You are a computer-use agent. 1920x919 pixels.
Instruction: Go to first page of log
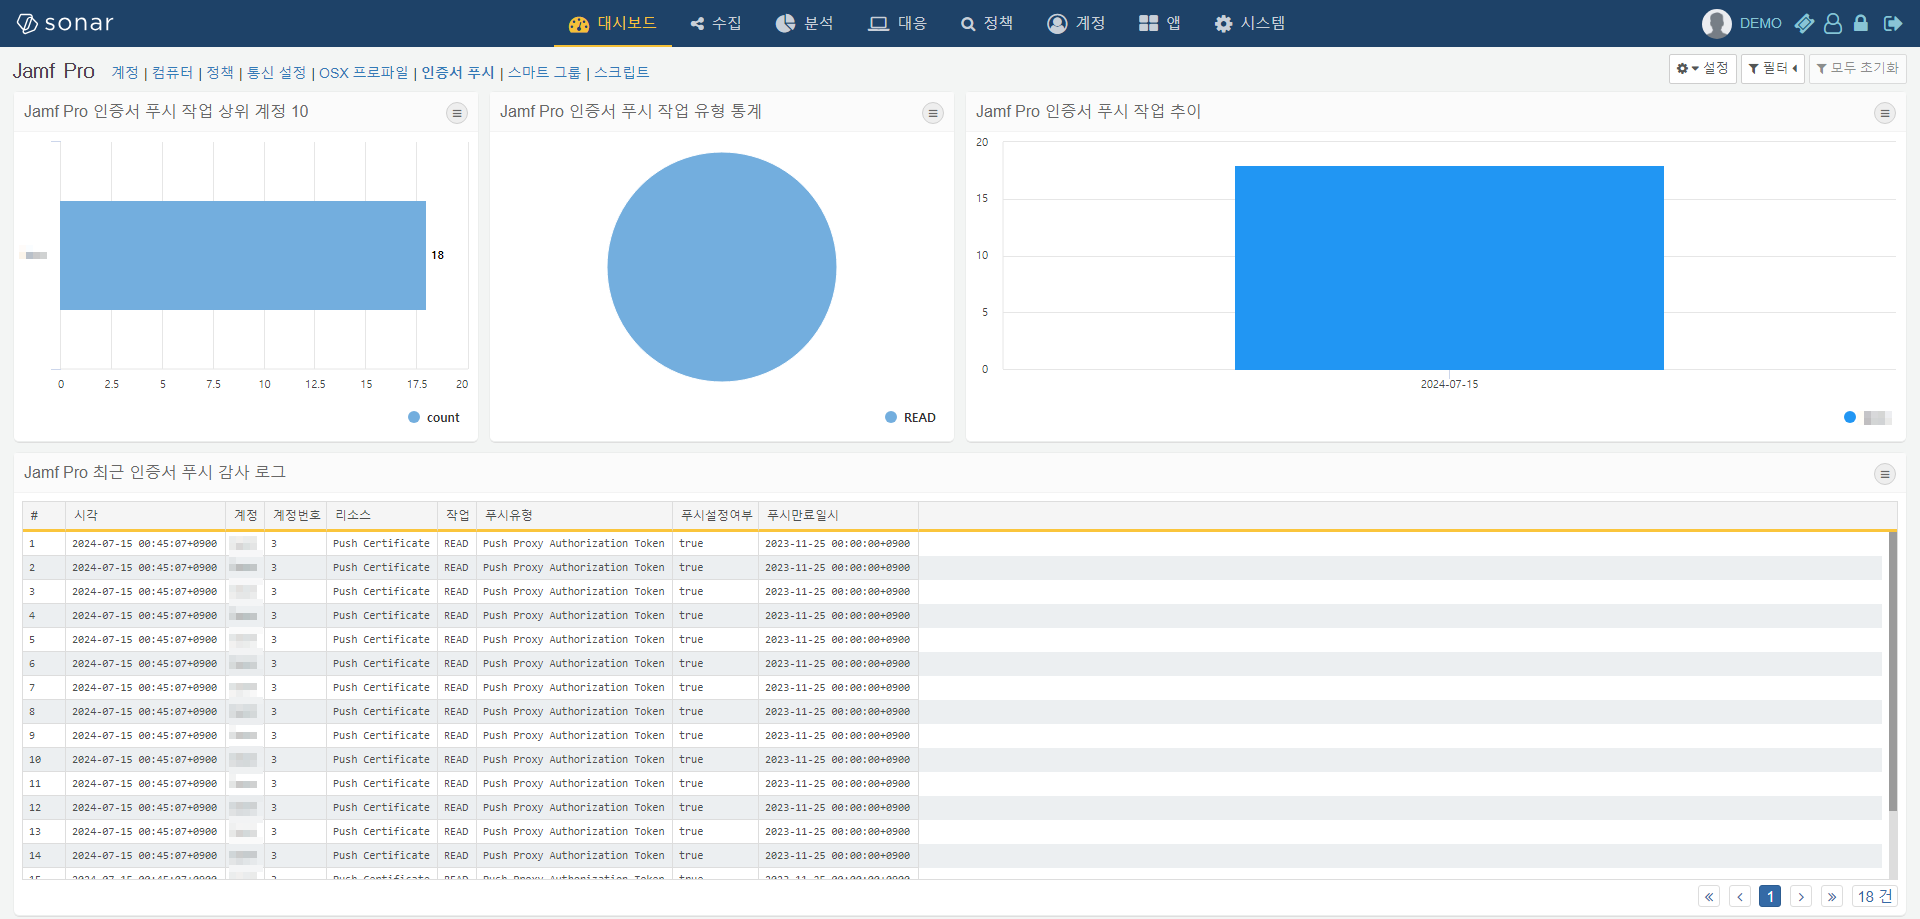tap(1709, 897)
